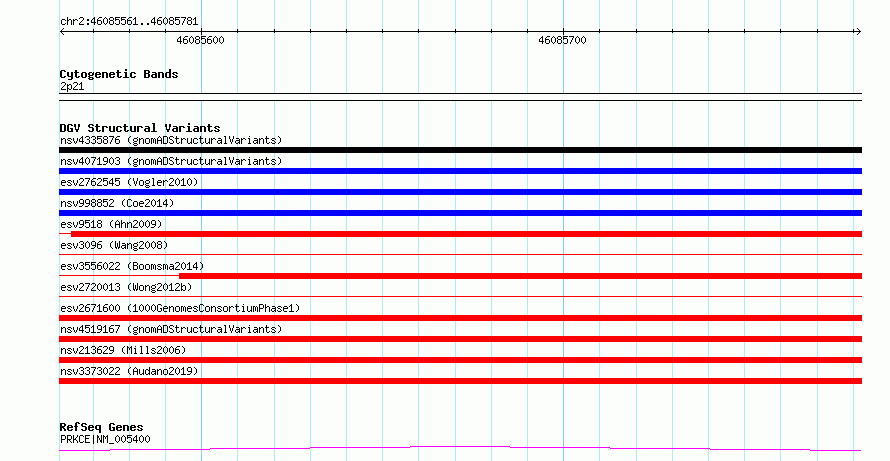
Task: Open gene label PRKCE|NM_005400
Action: pos(105,439)
